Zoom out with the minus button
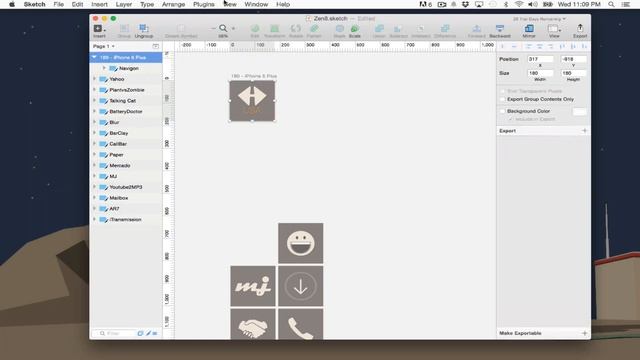The image size is (640, 360). [213, 29]
